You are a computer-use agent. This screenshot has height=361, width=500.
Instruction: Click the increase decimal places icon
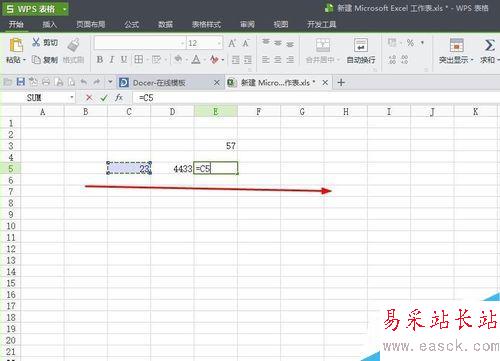392,60
